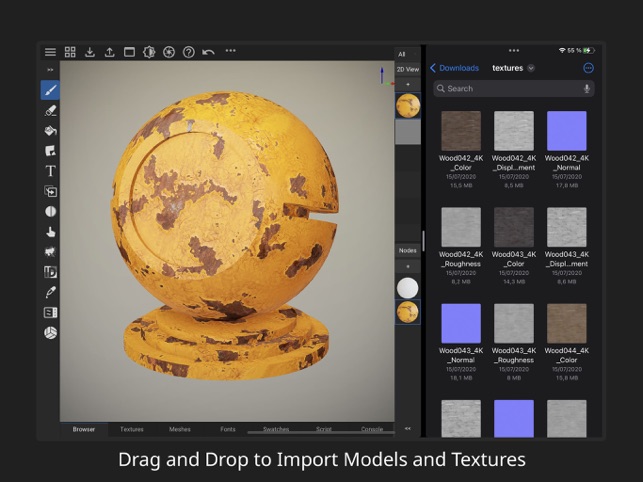The width and height of the screenshot is (643, 482).
Task: Switch to the Console tab
Action: (x=372, y=429)
